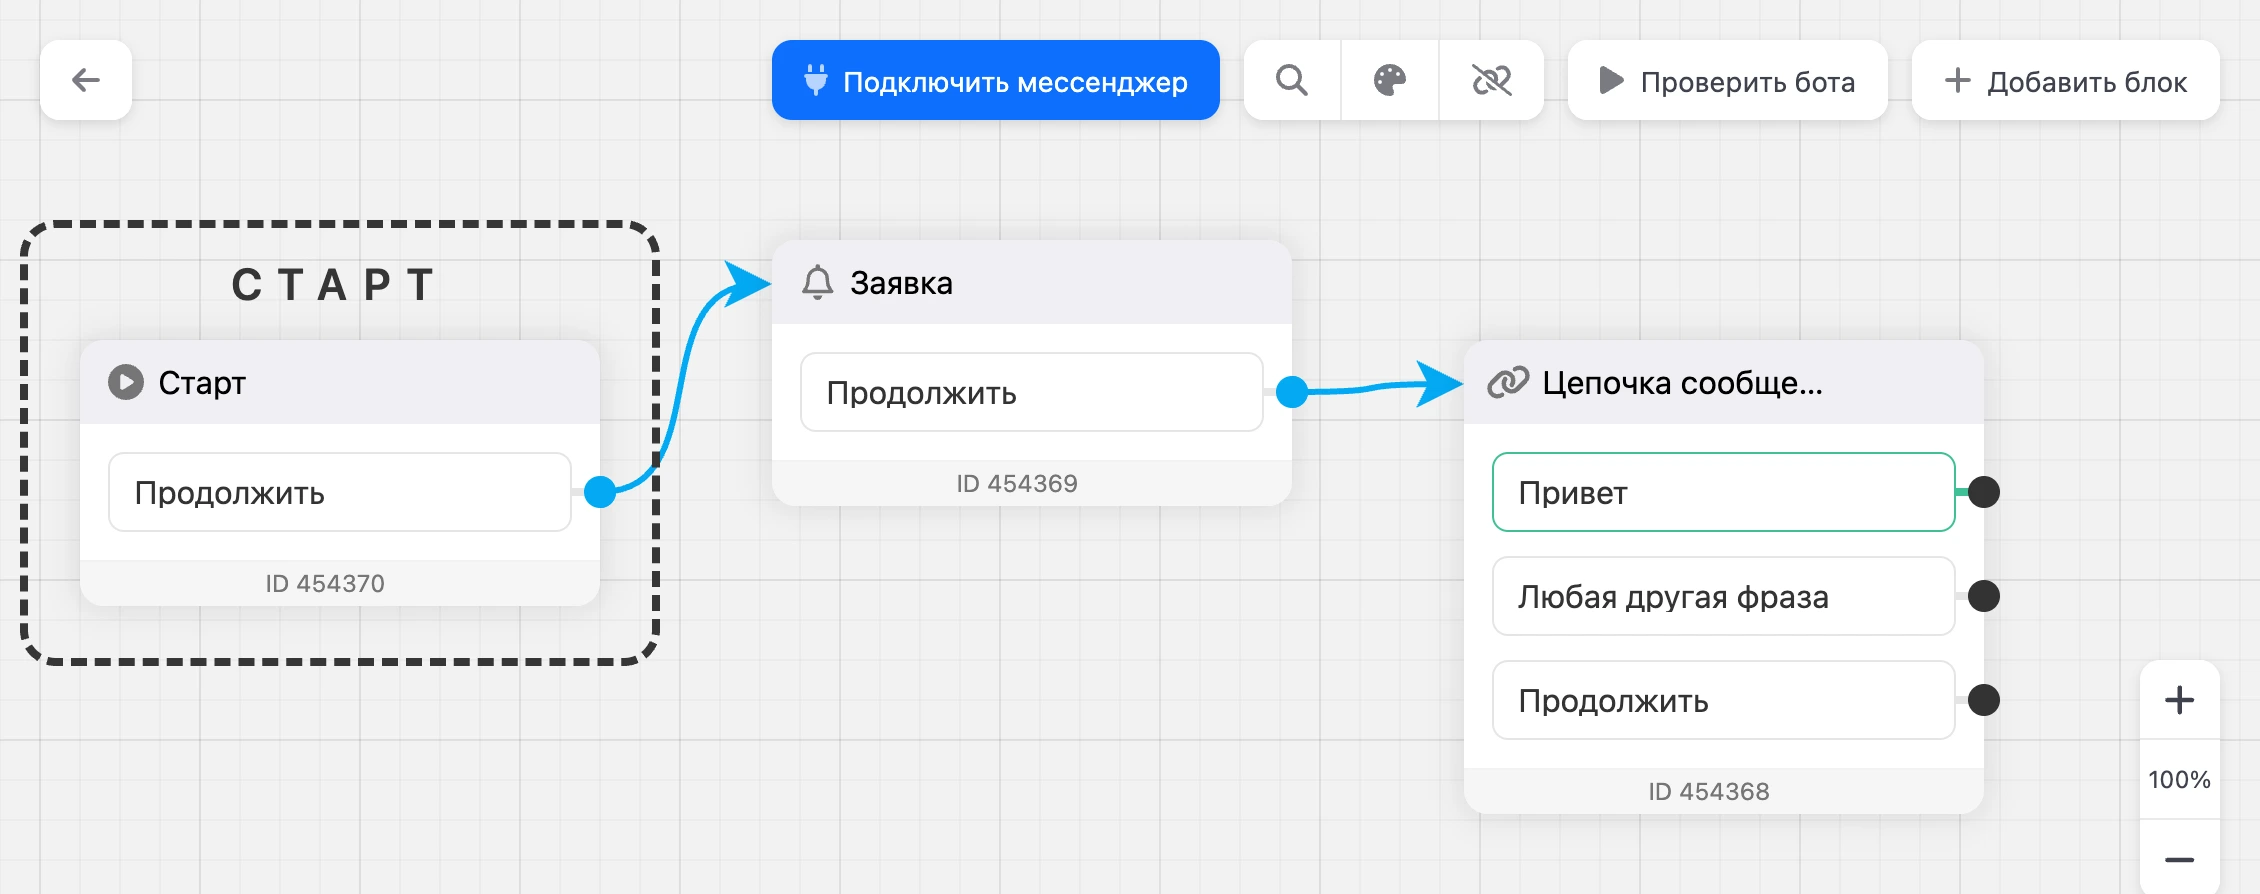Click blue connector dot of Заявка block
This screenshot has height=894, width=2260.
click(x=1292, y=392)
